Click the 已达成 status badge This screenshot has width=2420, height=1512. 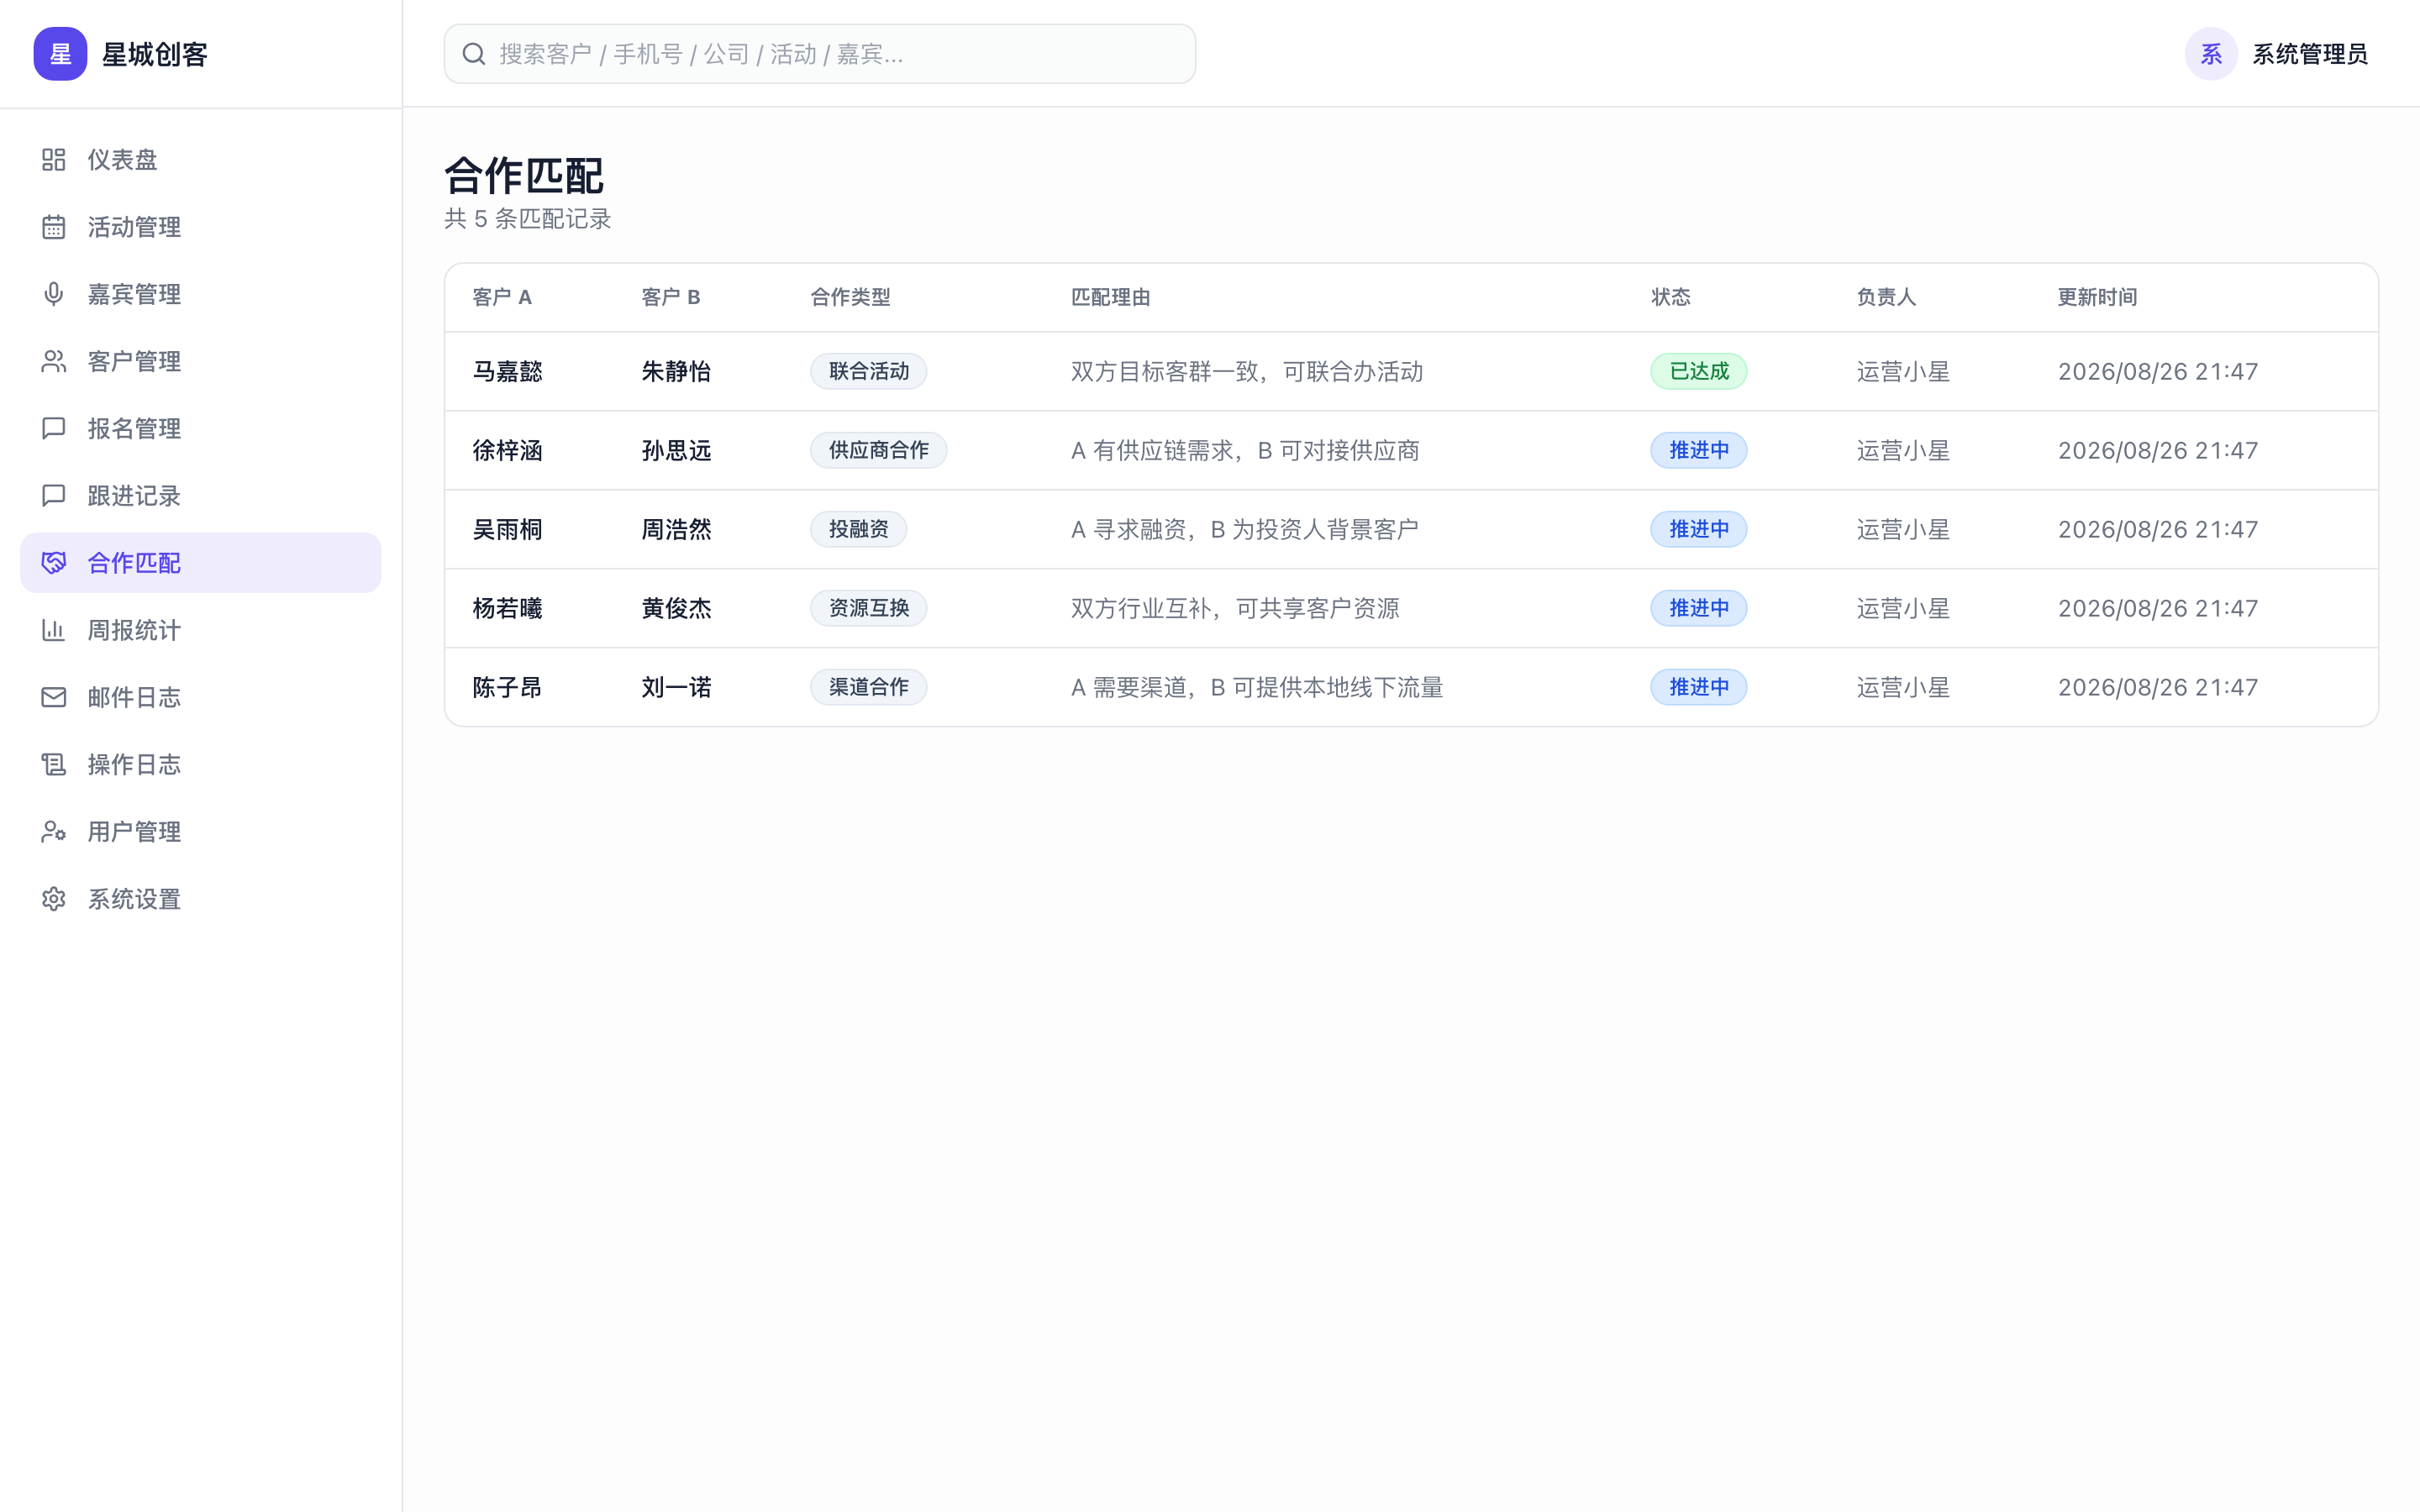pyautogui.click(x=1698, y=371)
